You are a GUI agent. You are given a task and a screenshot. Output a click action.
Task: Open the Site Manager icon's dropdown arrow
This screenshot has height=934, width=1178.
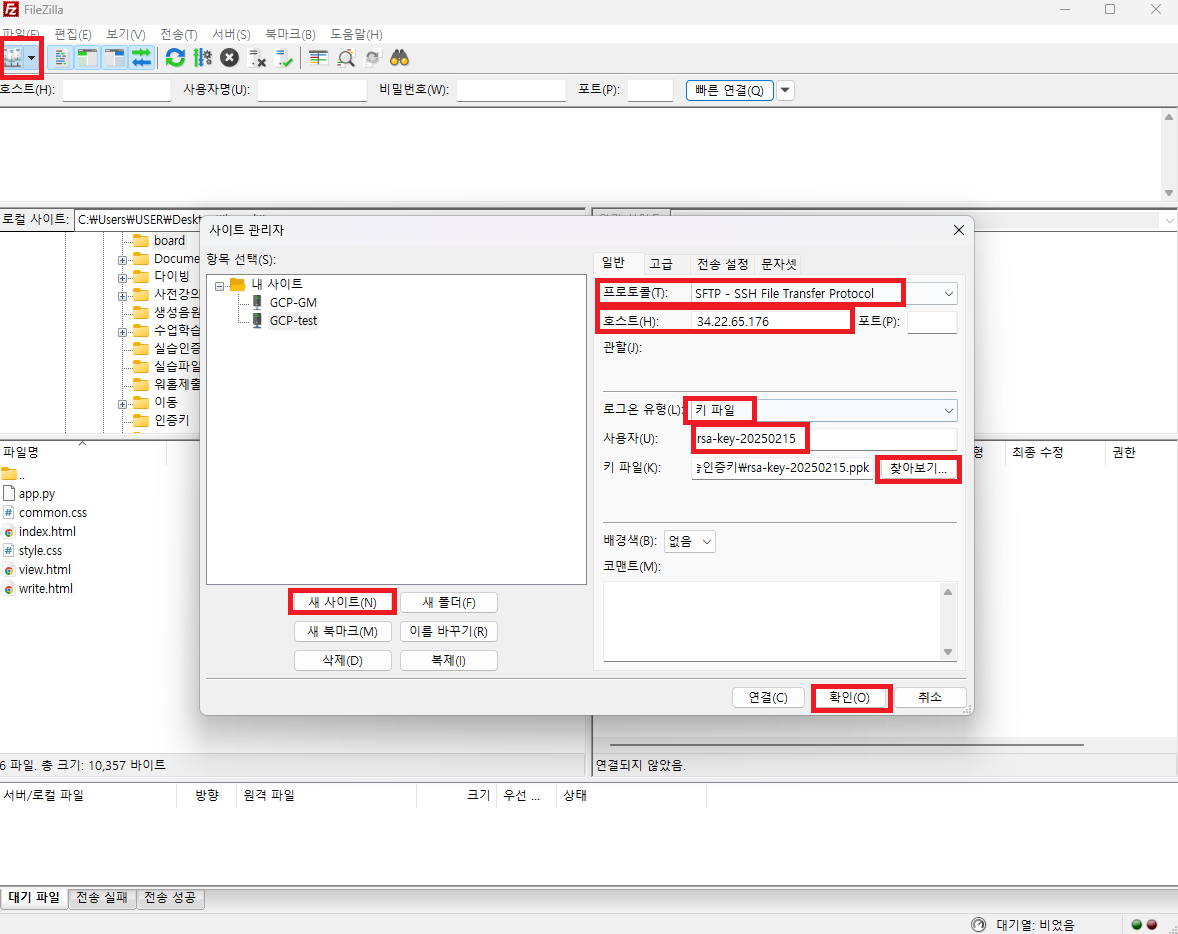click(x=32, y=58)
